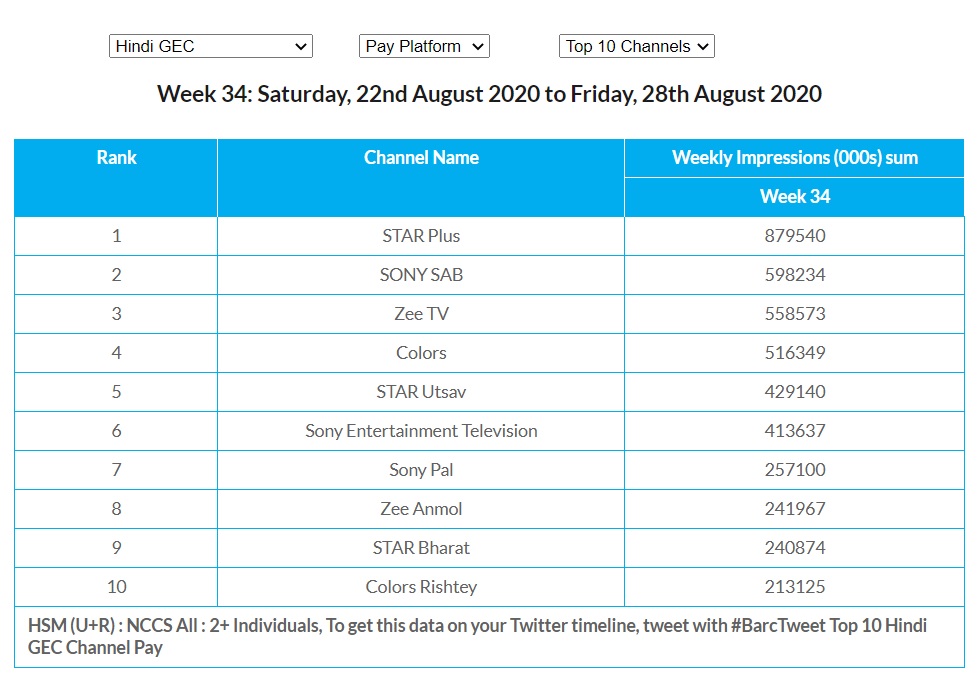
Task: Expand the Pay Platform dropdown
Action: 424,46
